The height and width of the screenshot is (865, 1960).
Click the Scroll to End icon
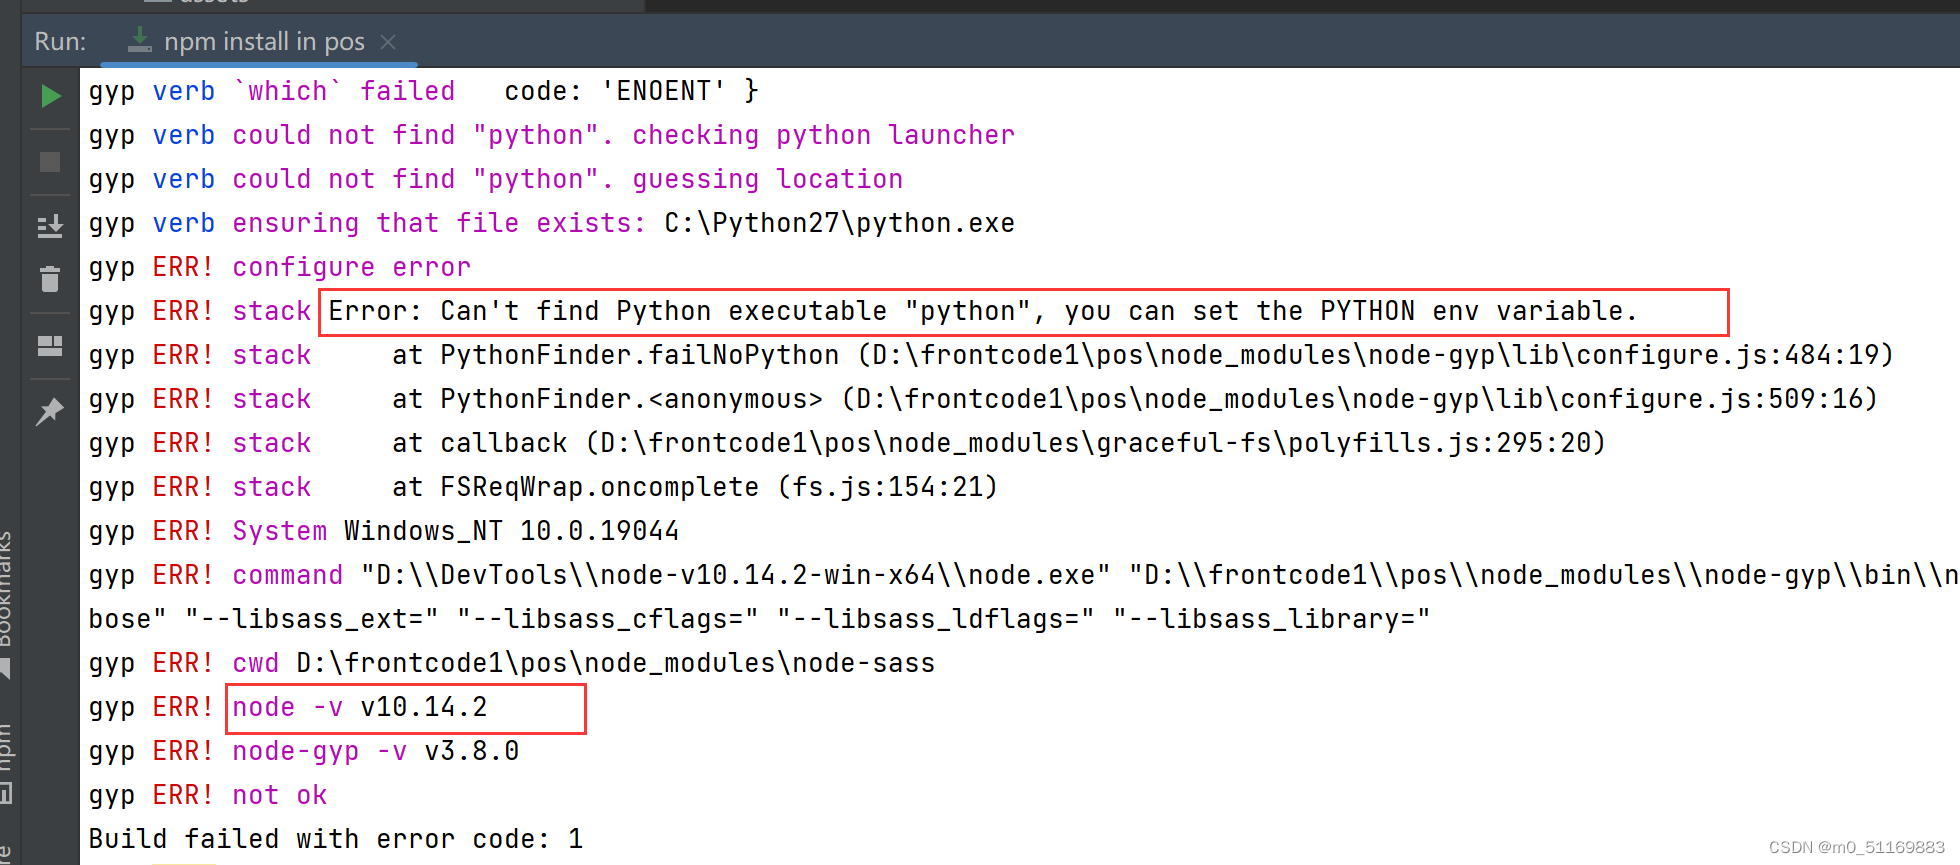(50, 226)
